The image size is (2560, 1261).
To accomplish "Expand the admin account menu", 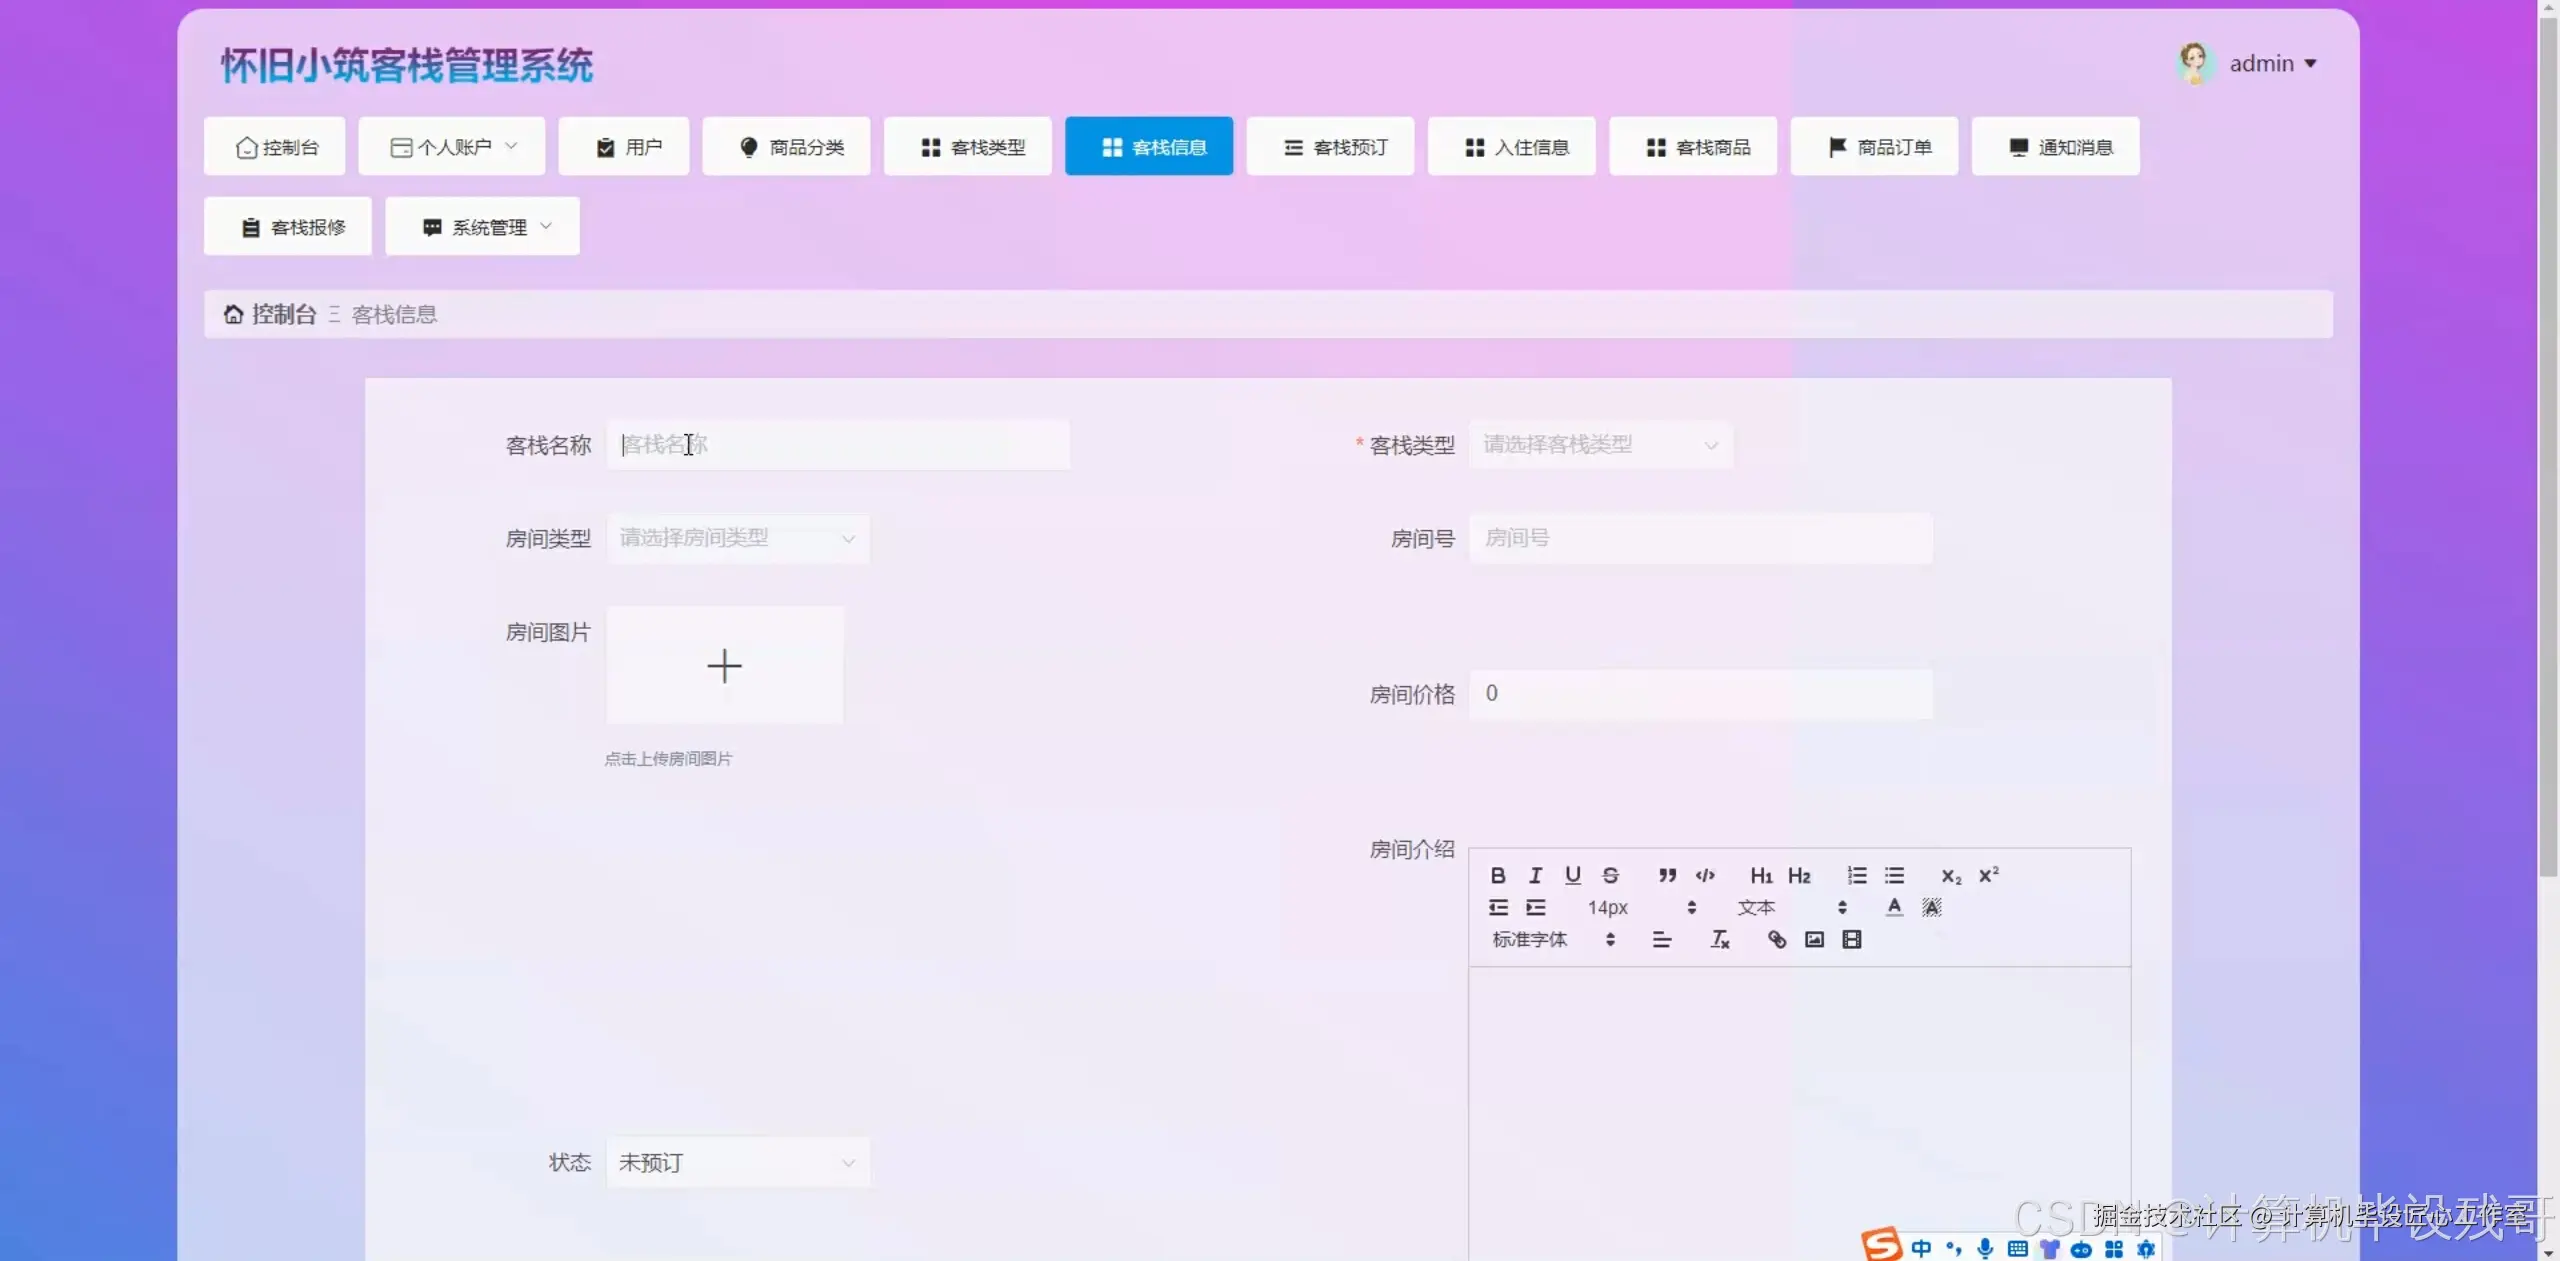I will [2270, 62].
